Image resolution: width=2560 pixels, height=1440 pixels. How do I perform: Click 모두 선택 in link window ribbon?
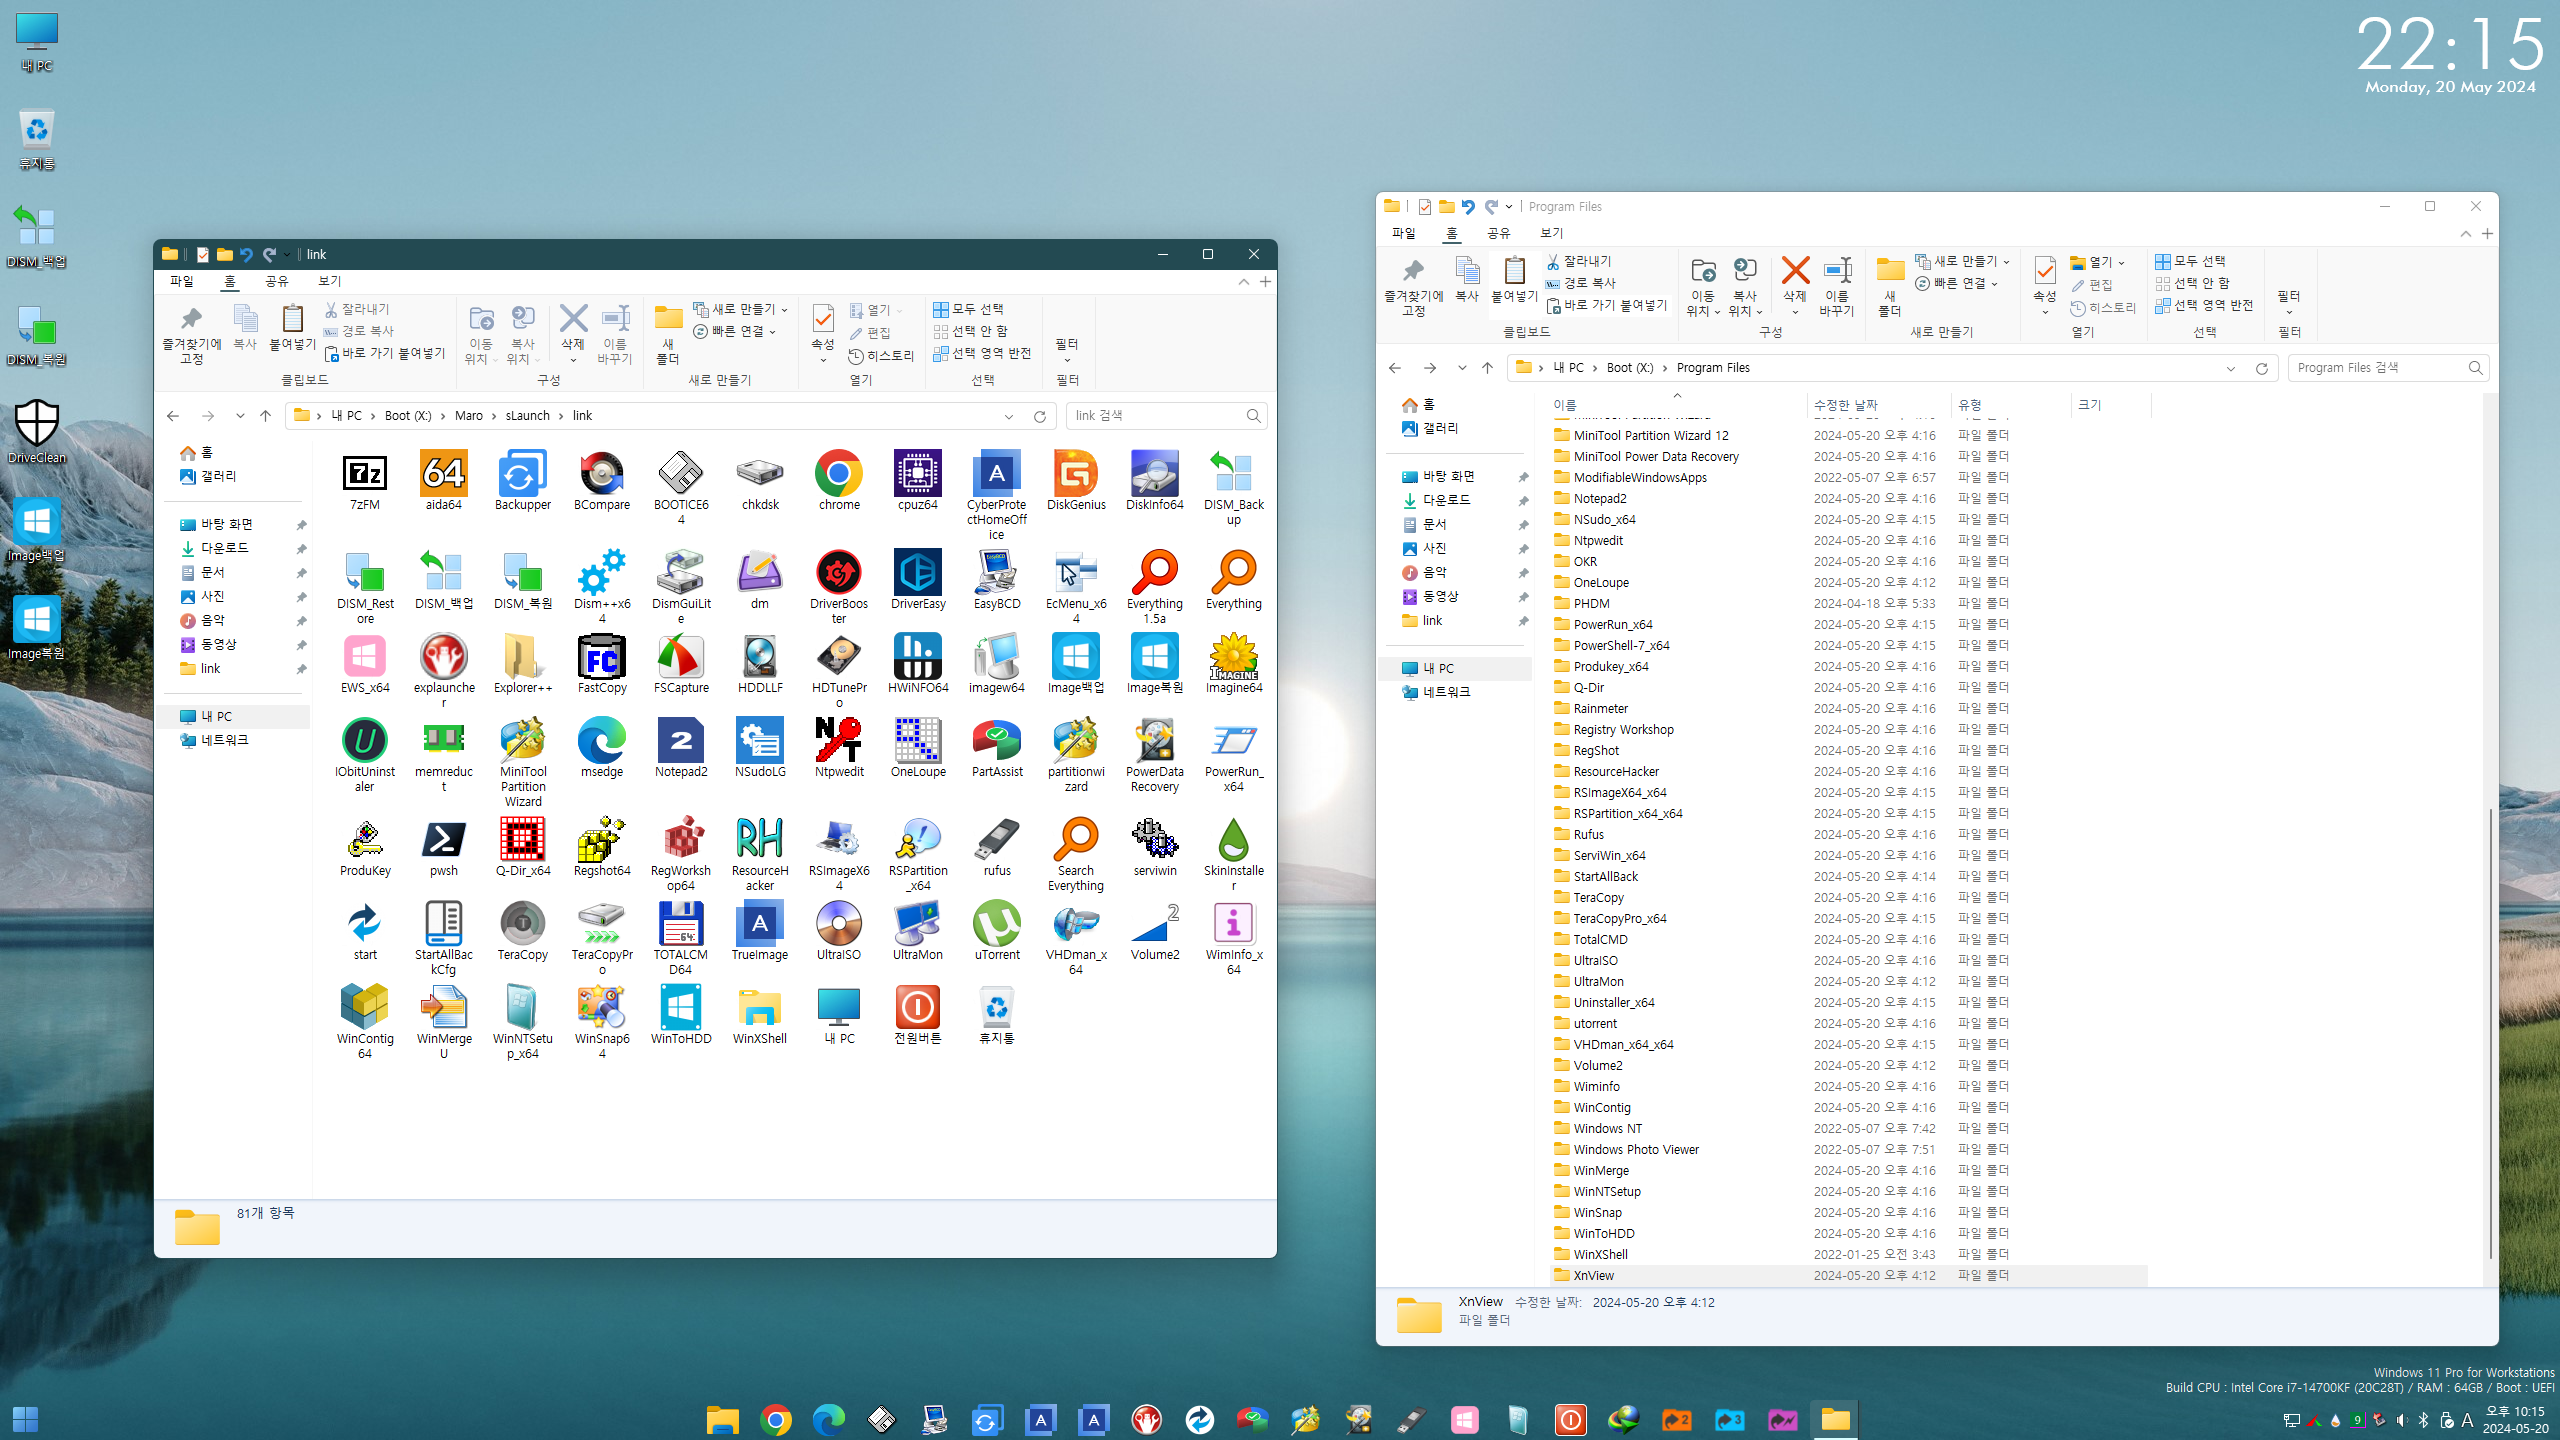(969, 310)
